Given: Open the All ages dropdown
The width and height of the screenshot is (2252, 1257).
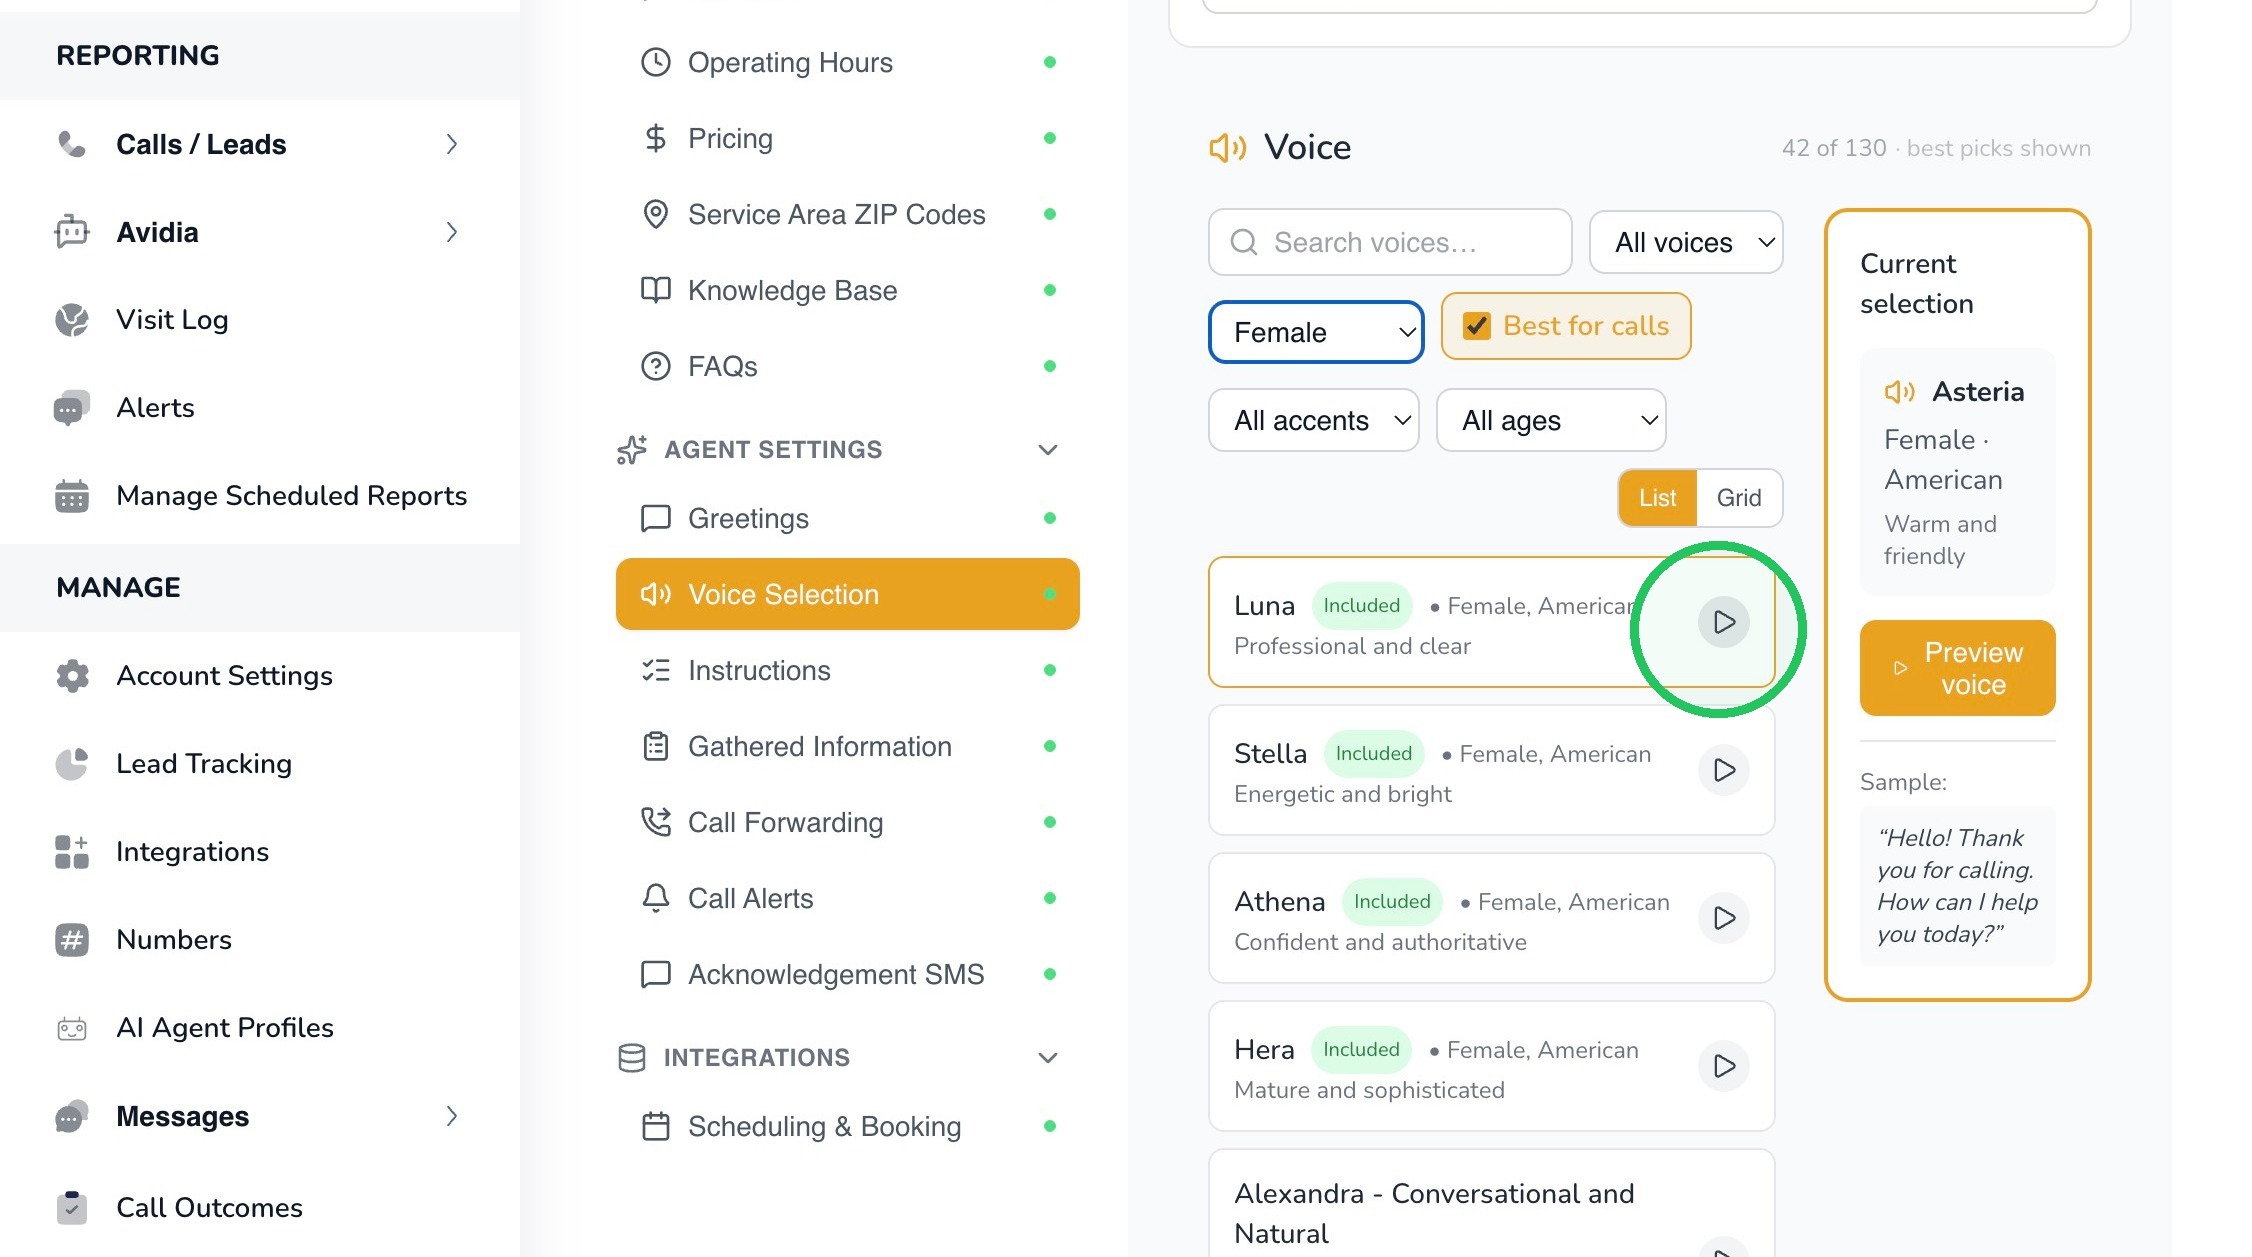Looking at the screenshot, I should click(x=1551, y=420).
